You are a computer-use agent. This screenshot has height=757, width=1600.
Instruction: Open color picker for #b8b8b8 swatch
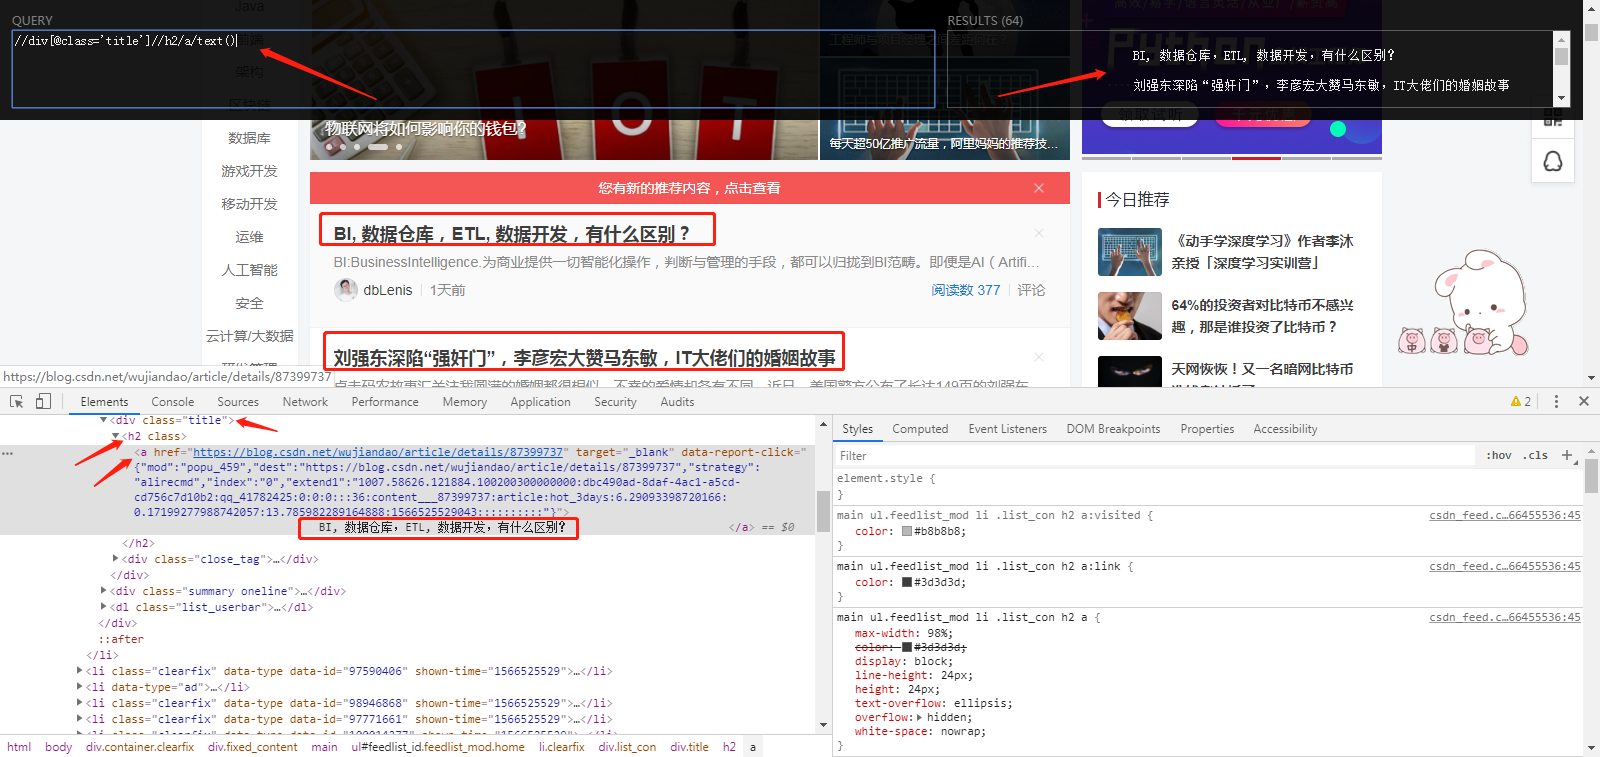907,531
